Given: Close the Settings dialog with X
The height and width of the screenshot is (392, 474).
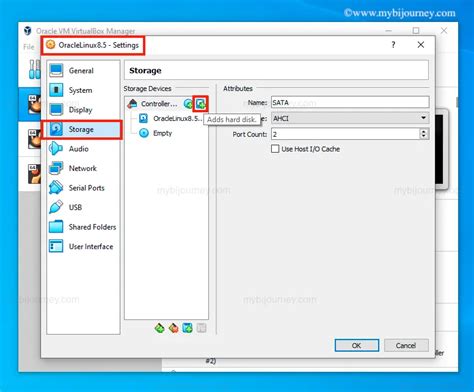Looking at the screenshot, I should (x=421, y=45).
